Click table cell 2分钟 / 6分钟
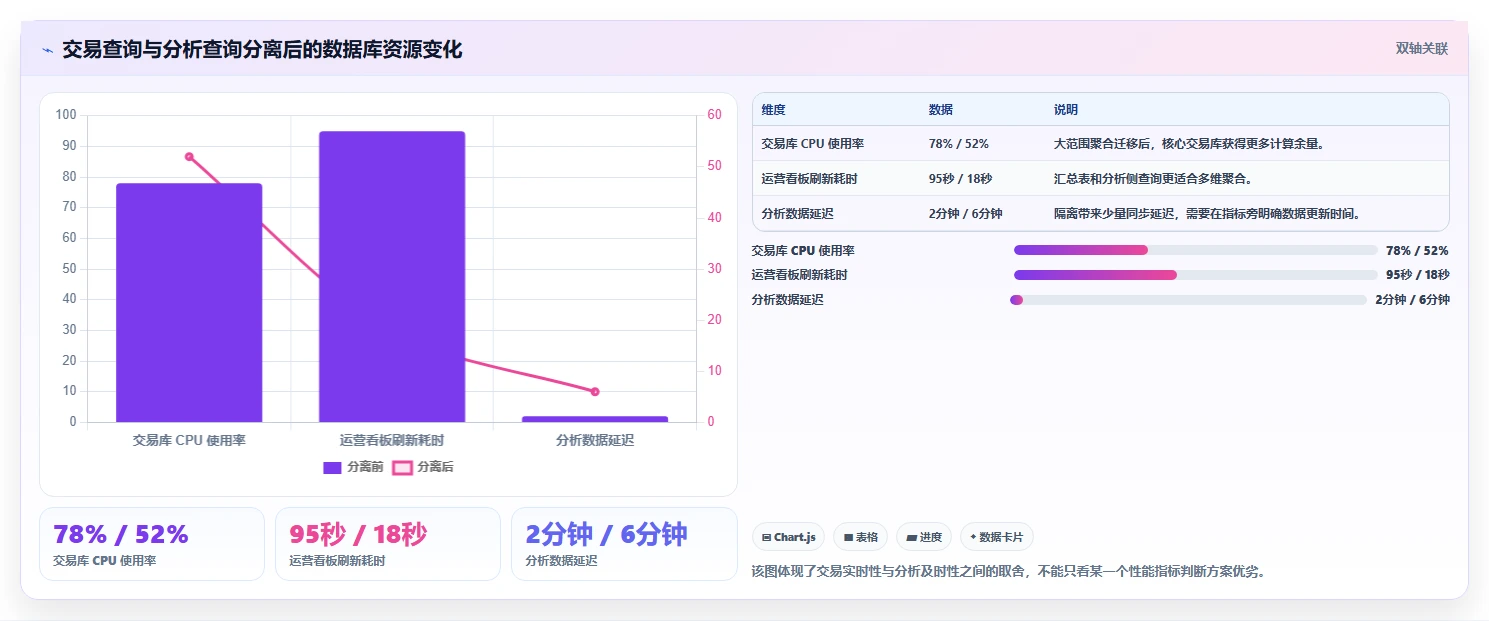 pos(966,214)
